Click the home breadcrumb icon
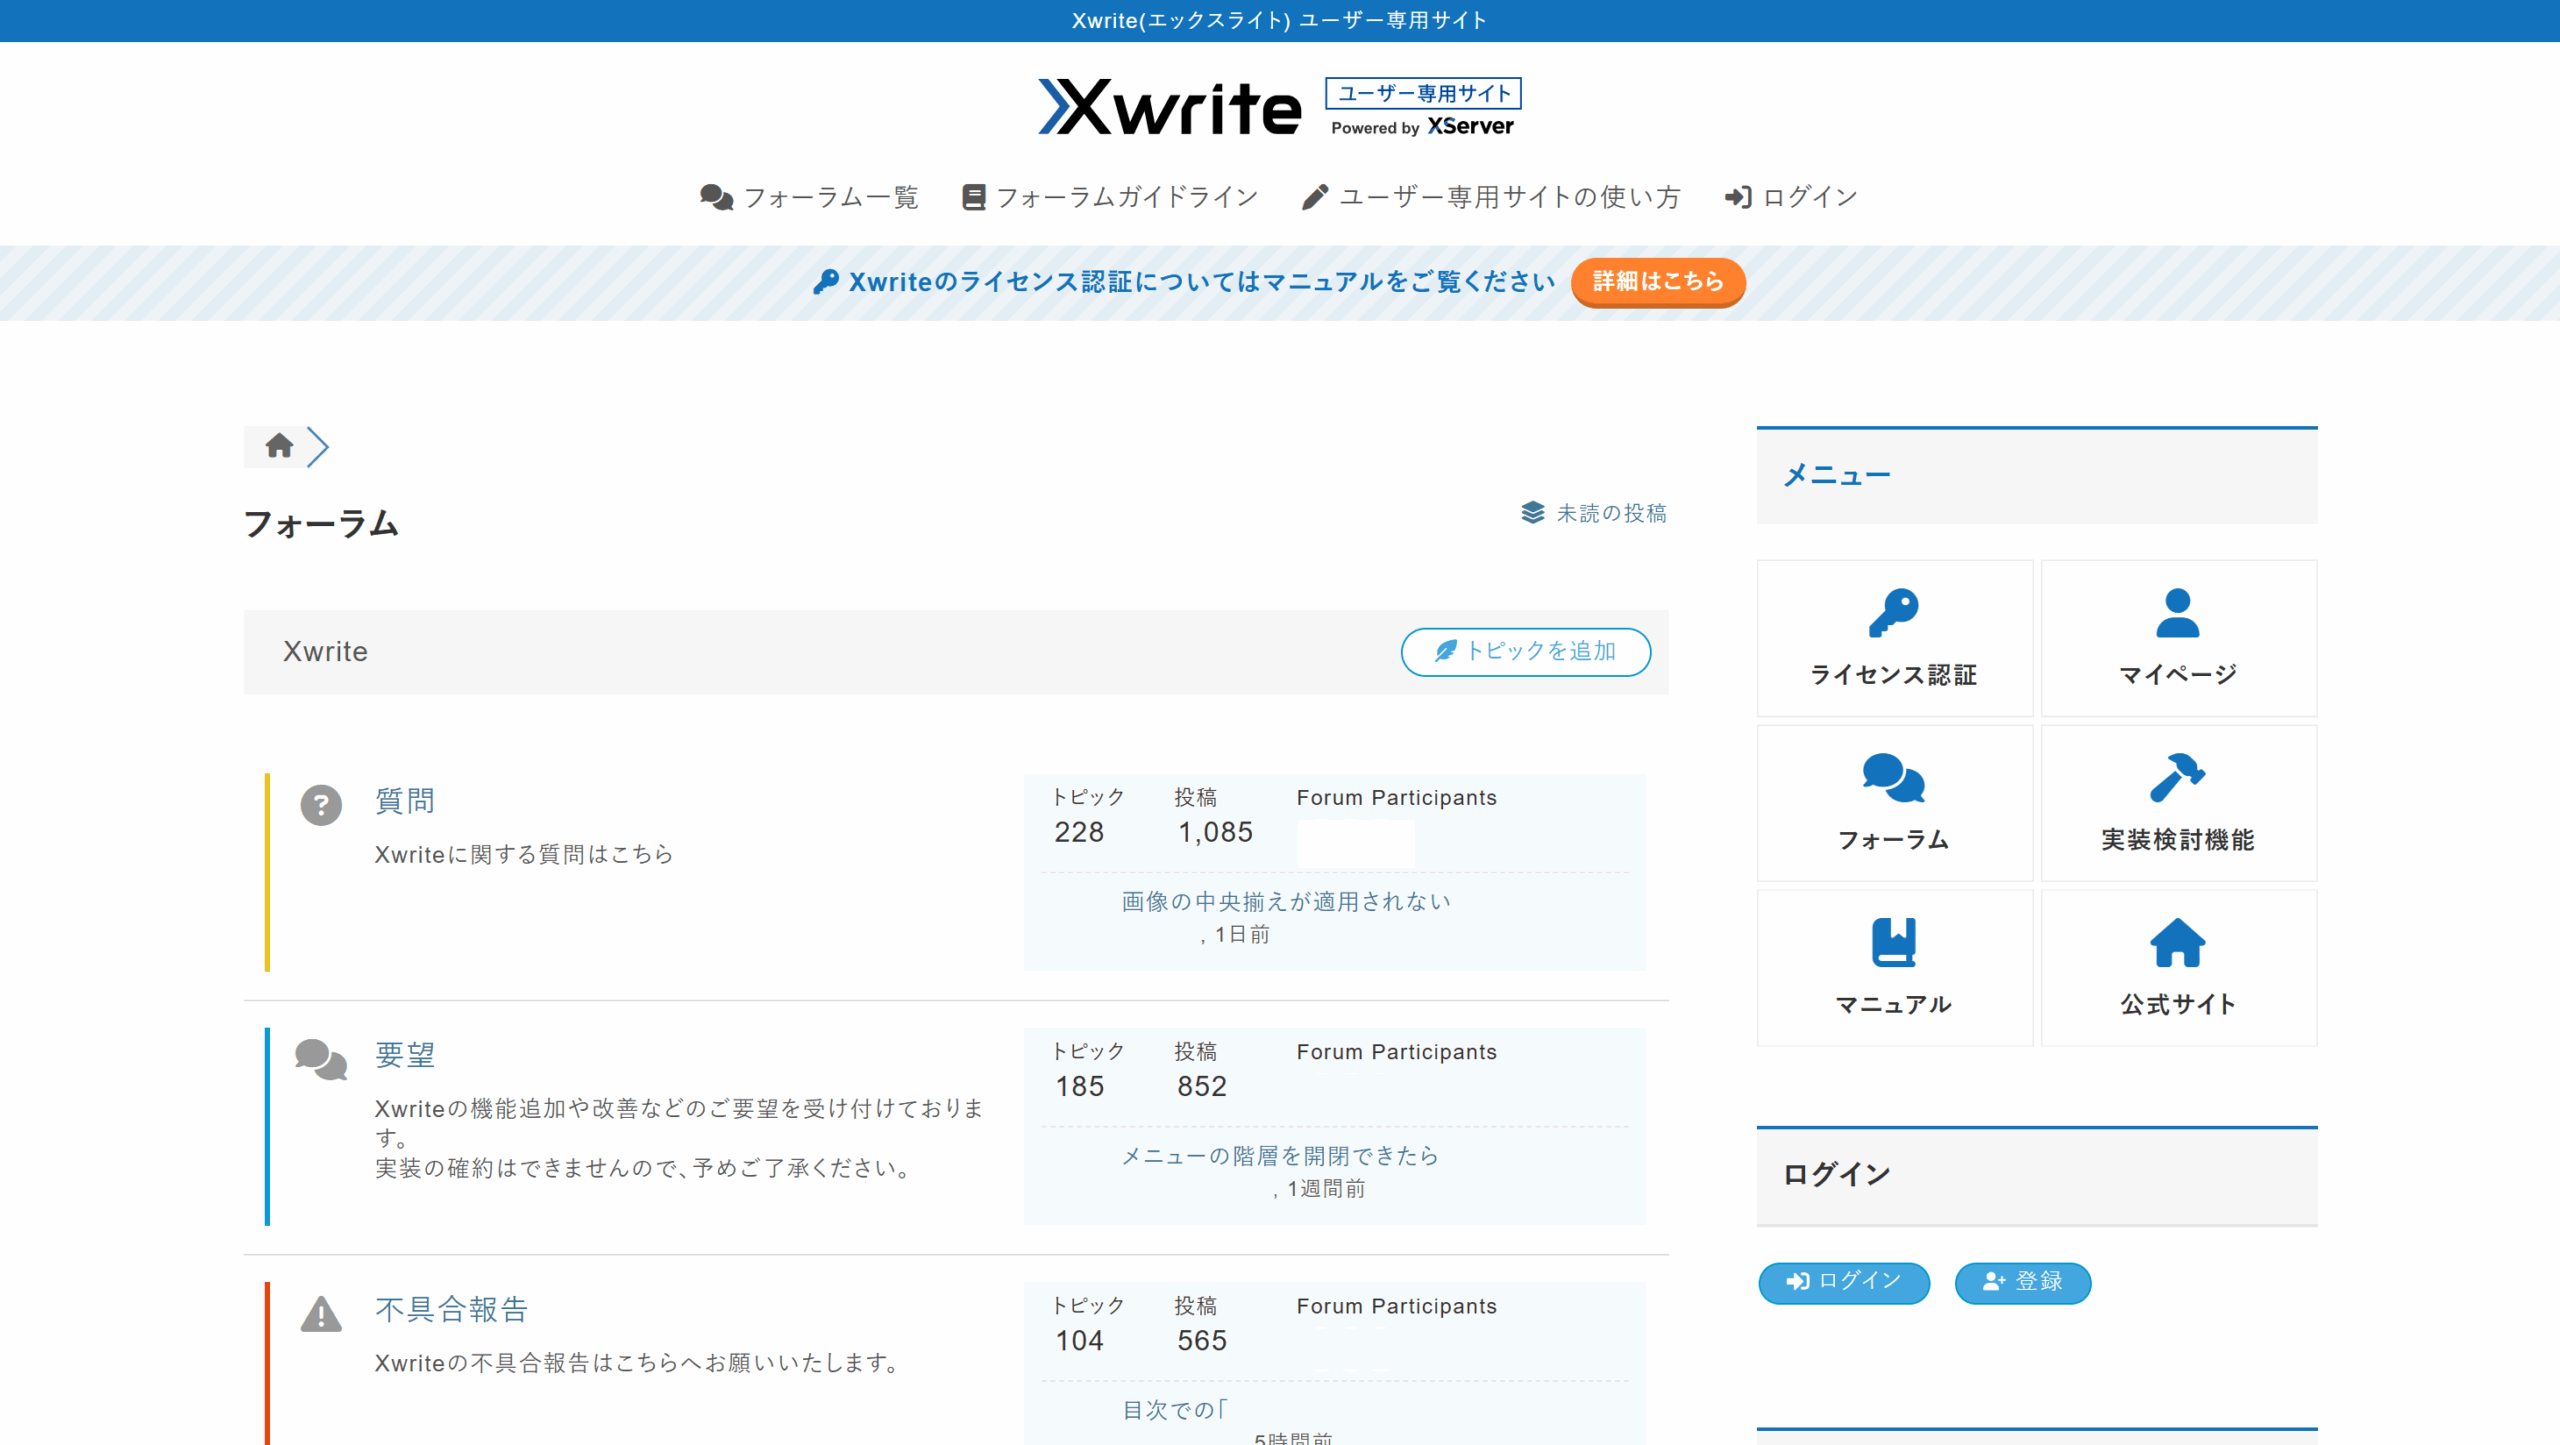This screenshot has height=1445, width=2560. coord(279,446)
